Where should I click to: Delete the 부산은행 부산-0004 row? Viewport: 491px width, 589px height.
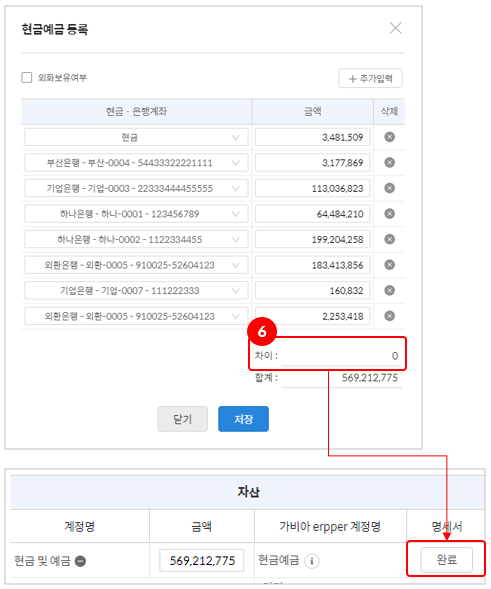[x=390, y=163]
